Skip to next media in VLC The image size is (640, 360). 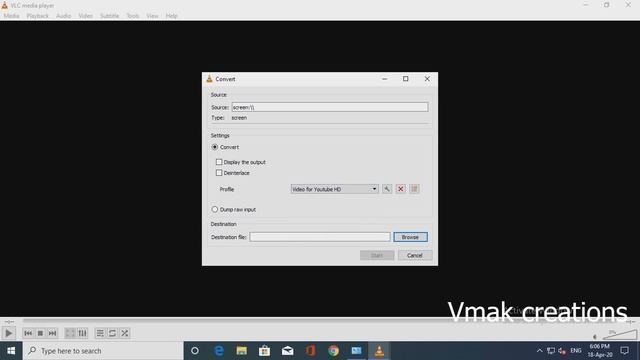(52, 333)
